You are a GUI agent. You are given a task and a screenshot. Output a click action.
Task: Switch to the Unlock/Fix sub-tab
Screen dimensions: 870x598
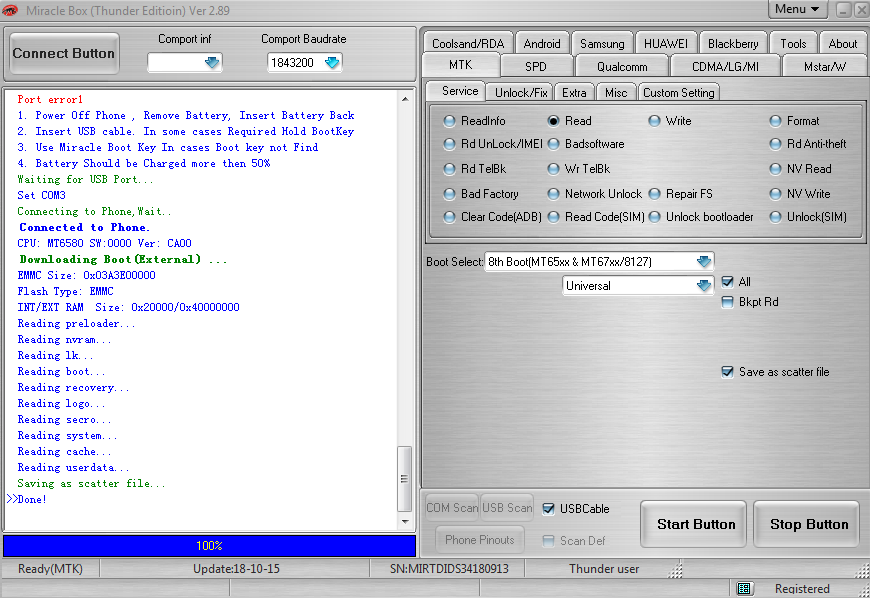tap(521, 93)
